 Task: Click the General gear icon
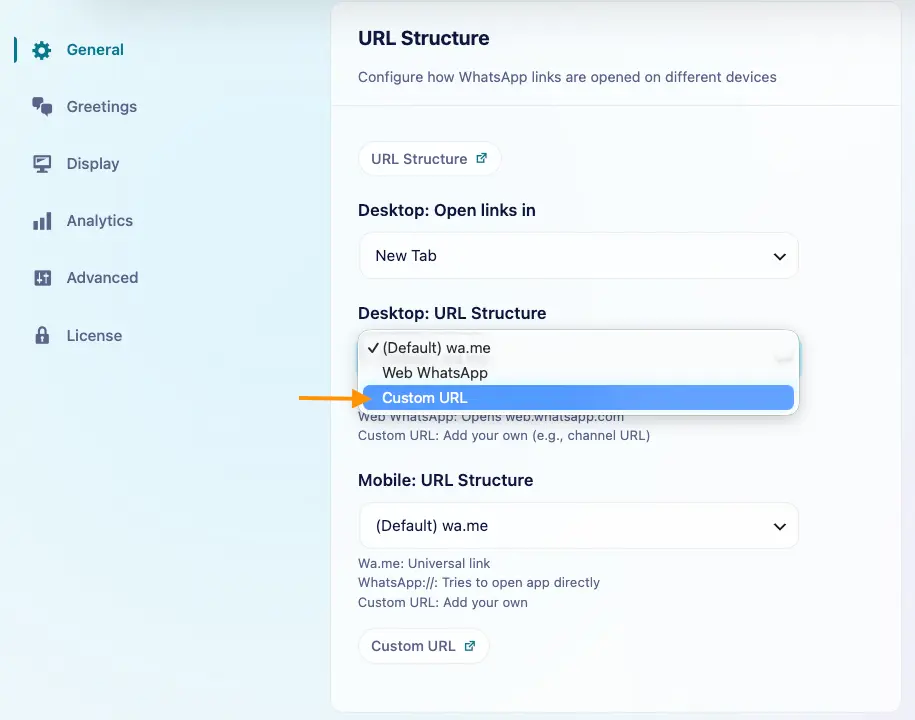point(41,50)
